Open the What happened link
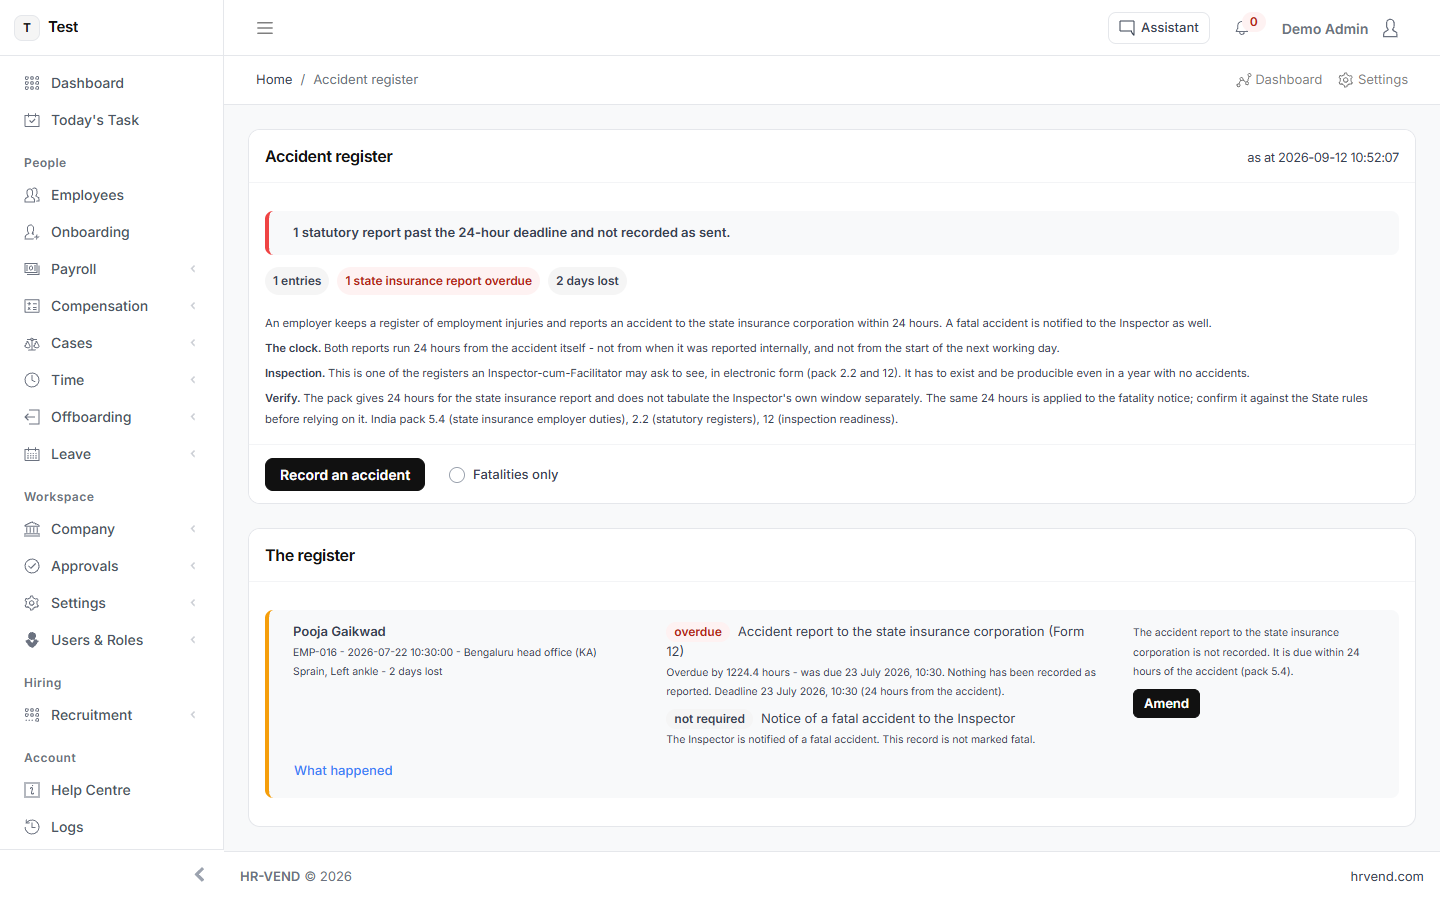The height and width of the screenshot is (900, 1440). 343,771
